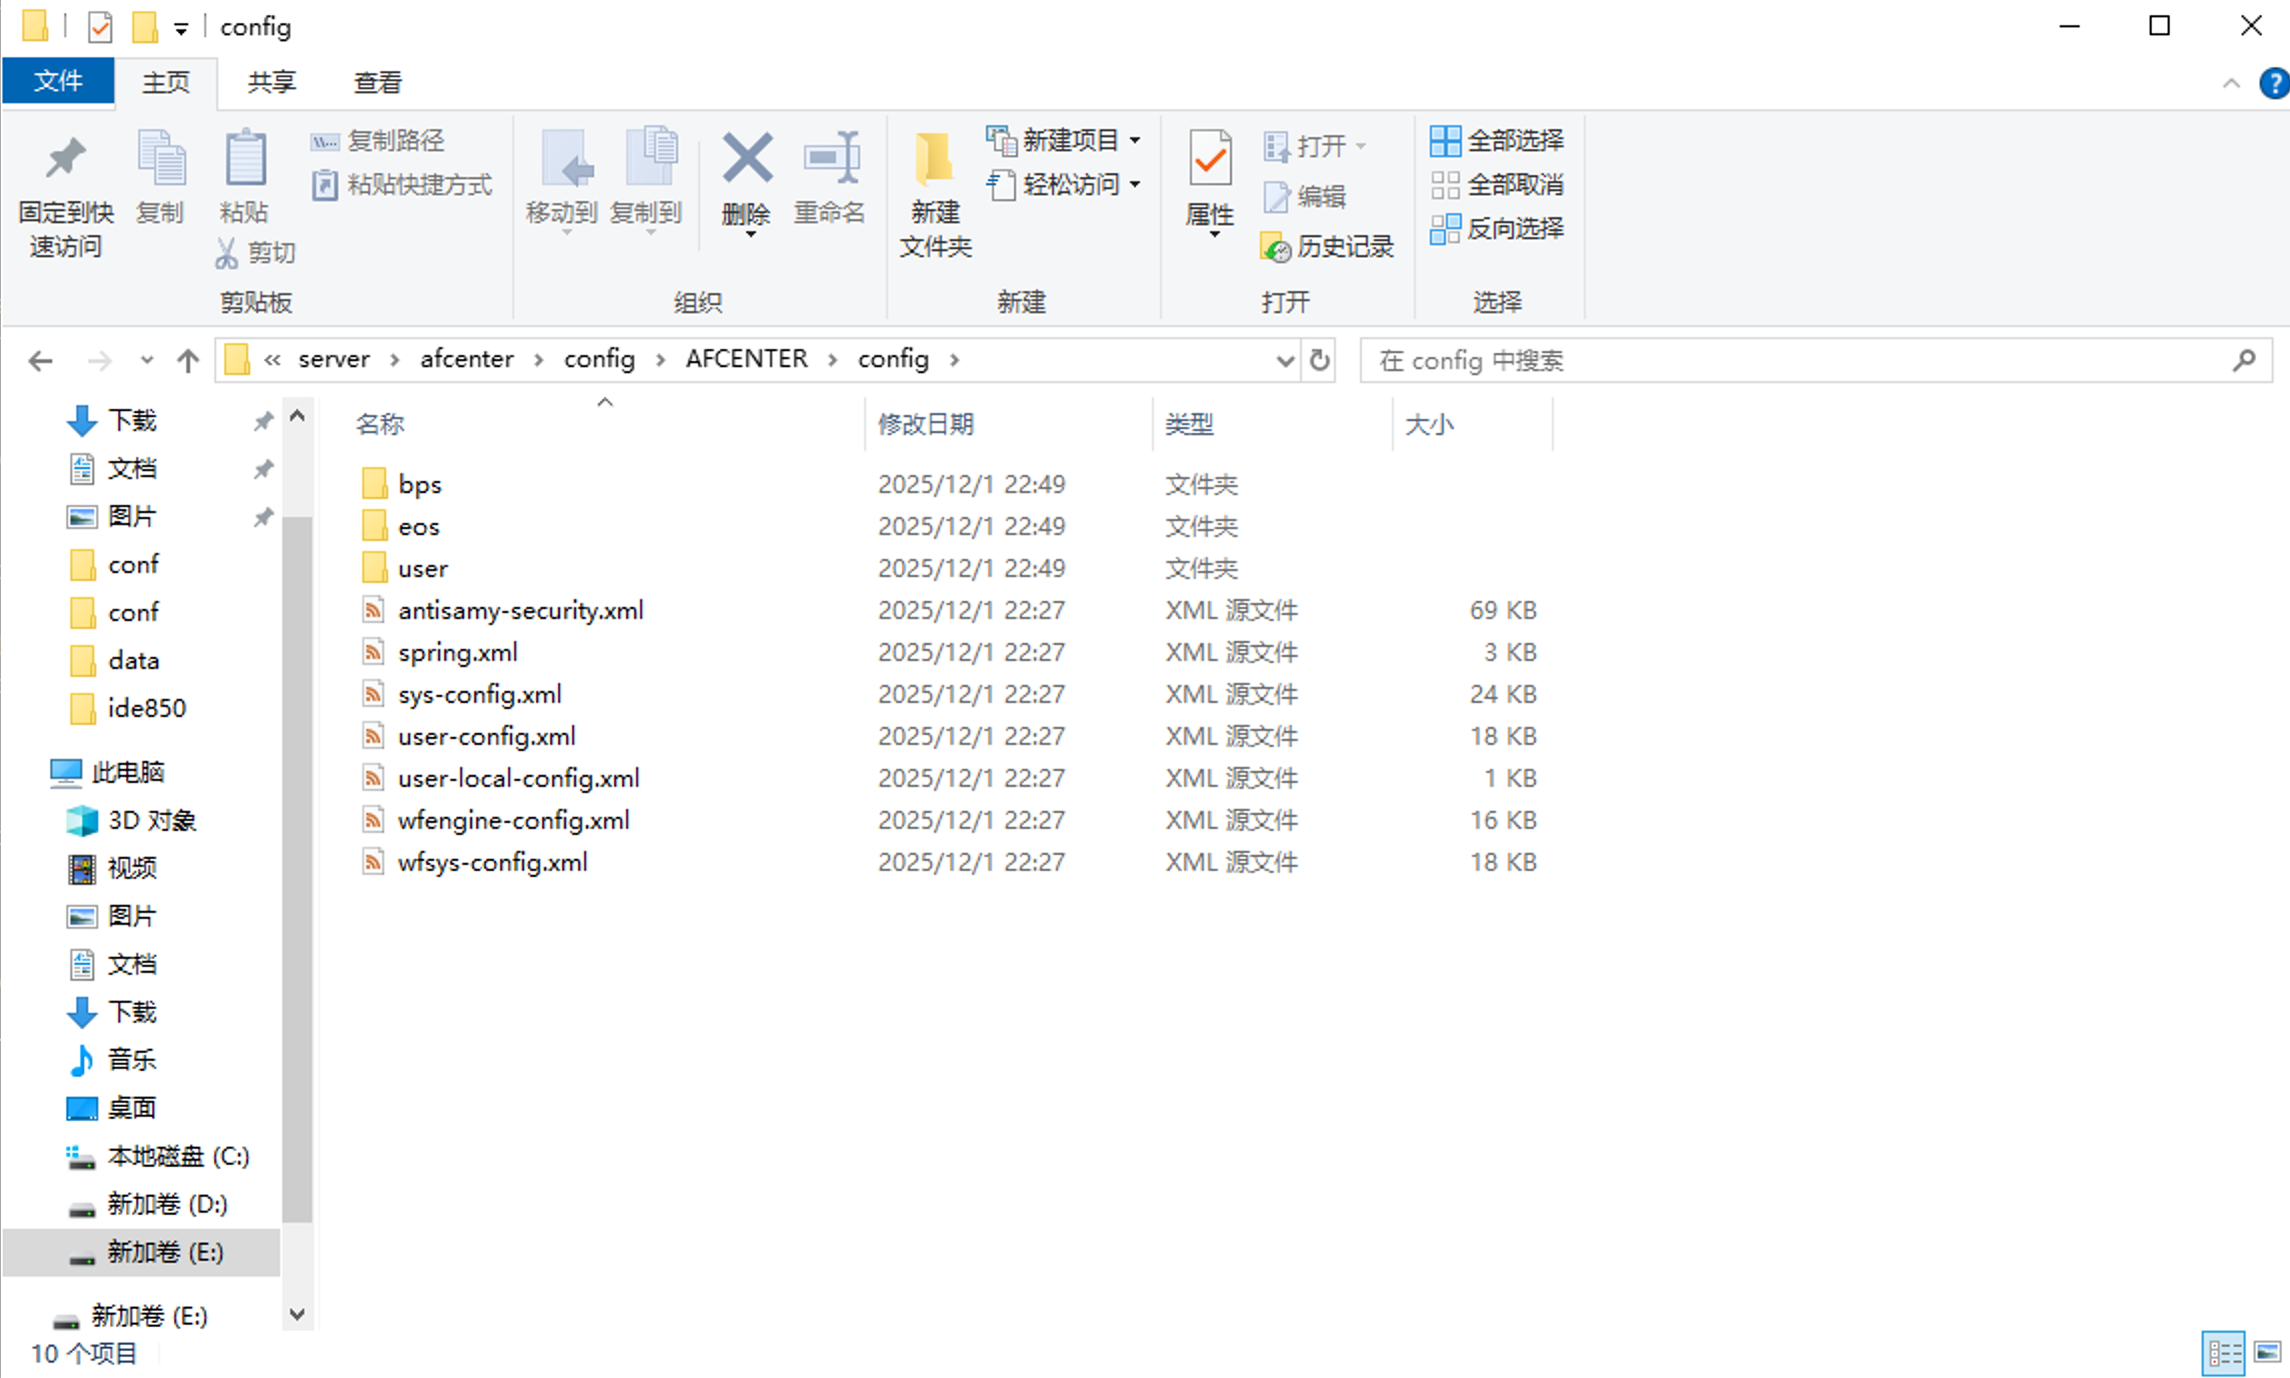Open the address bar history dropdown
Viewport: 2290px width, 1378px height.
[x=1285, y=360]
